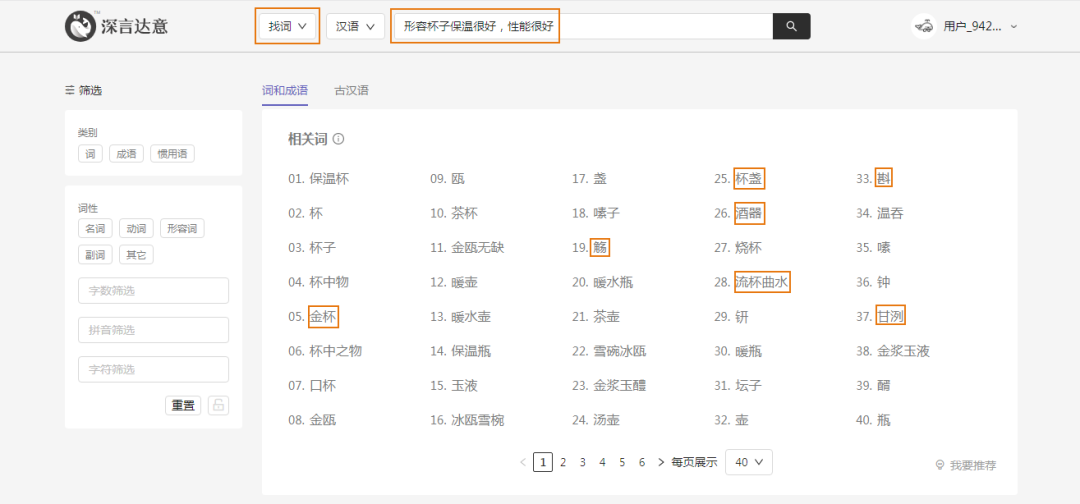Switch to the 古汉语 tab
This screenshot has height=504, width=1080.
click(x=351, y=90)
